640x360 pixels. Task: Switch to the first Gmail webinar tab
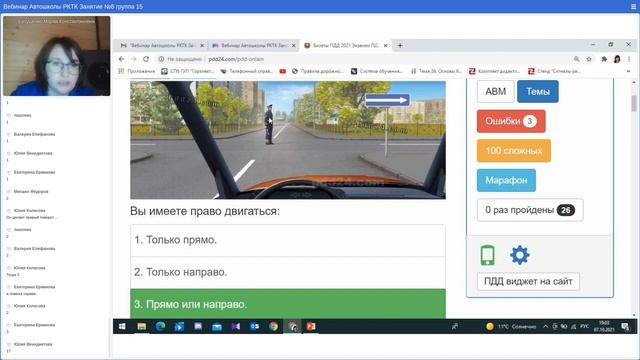click(x=162, y=46)
